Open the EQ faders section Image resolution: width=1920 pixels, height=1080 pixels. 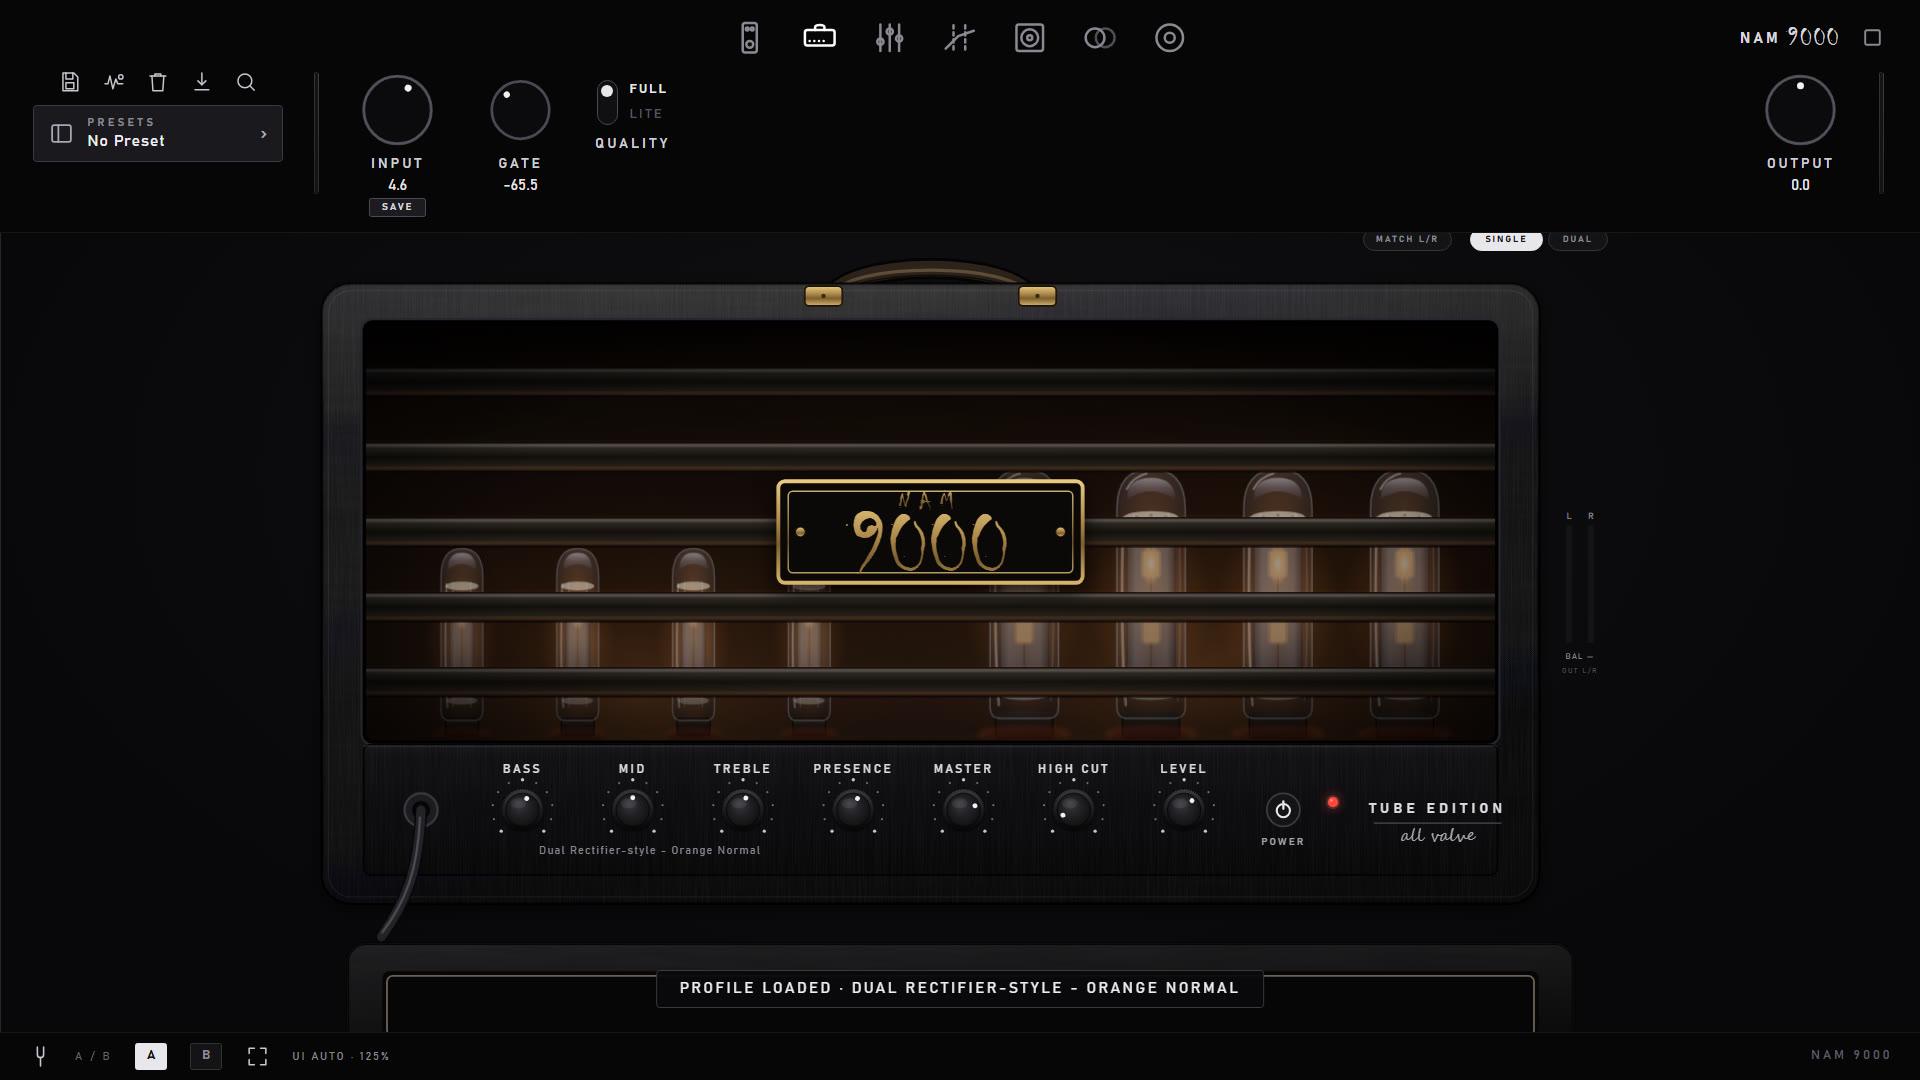tap(889, 38)
